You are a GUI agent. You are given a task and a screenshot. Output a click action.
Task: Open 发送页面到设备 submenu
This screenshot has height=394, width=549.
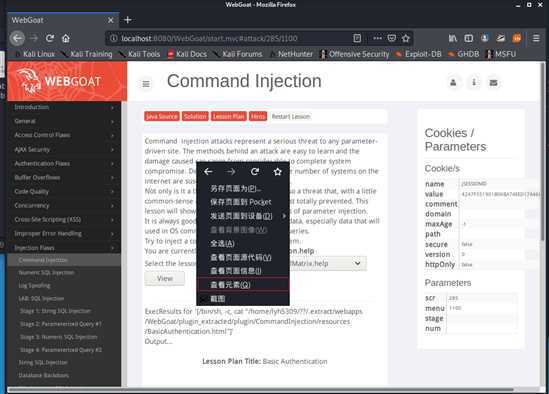click(x=243, y=216)
